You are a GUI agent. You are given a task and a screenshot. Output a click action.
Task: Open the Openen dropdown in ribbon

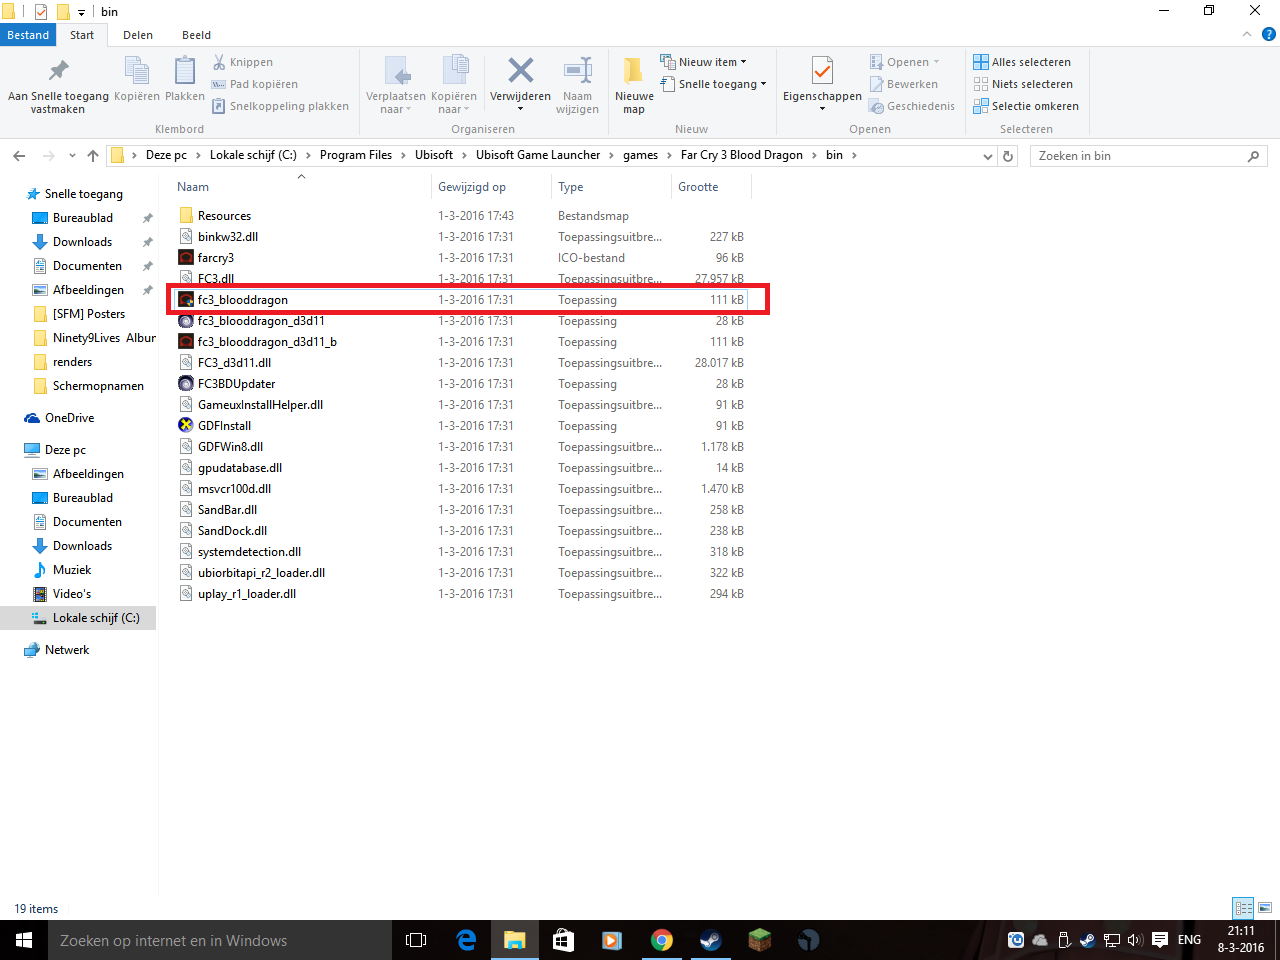(x=905, y=62)
